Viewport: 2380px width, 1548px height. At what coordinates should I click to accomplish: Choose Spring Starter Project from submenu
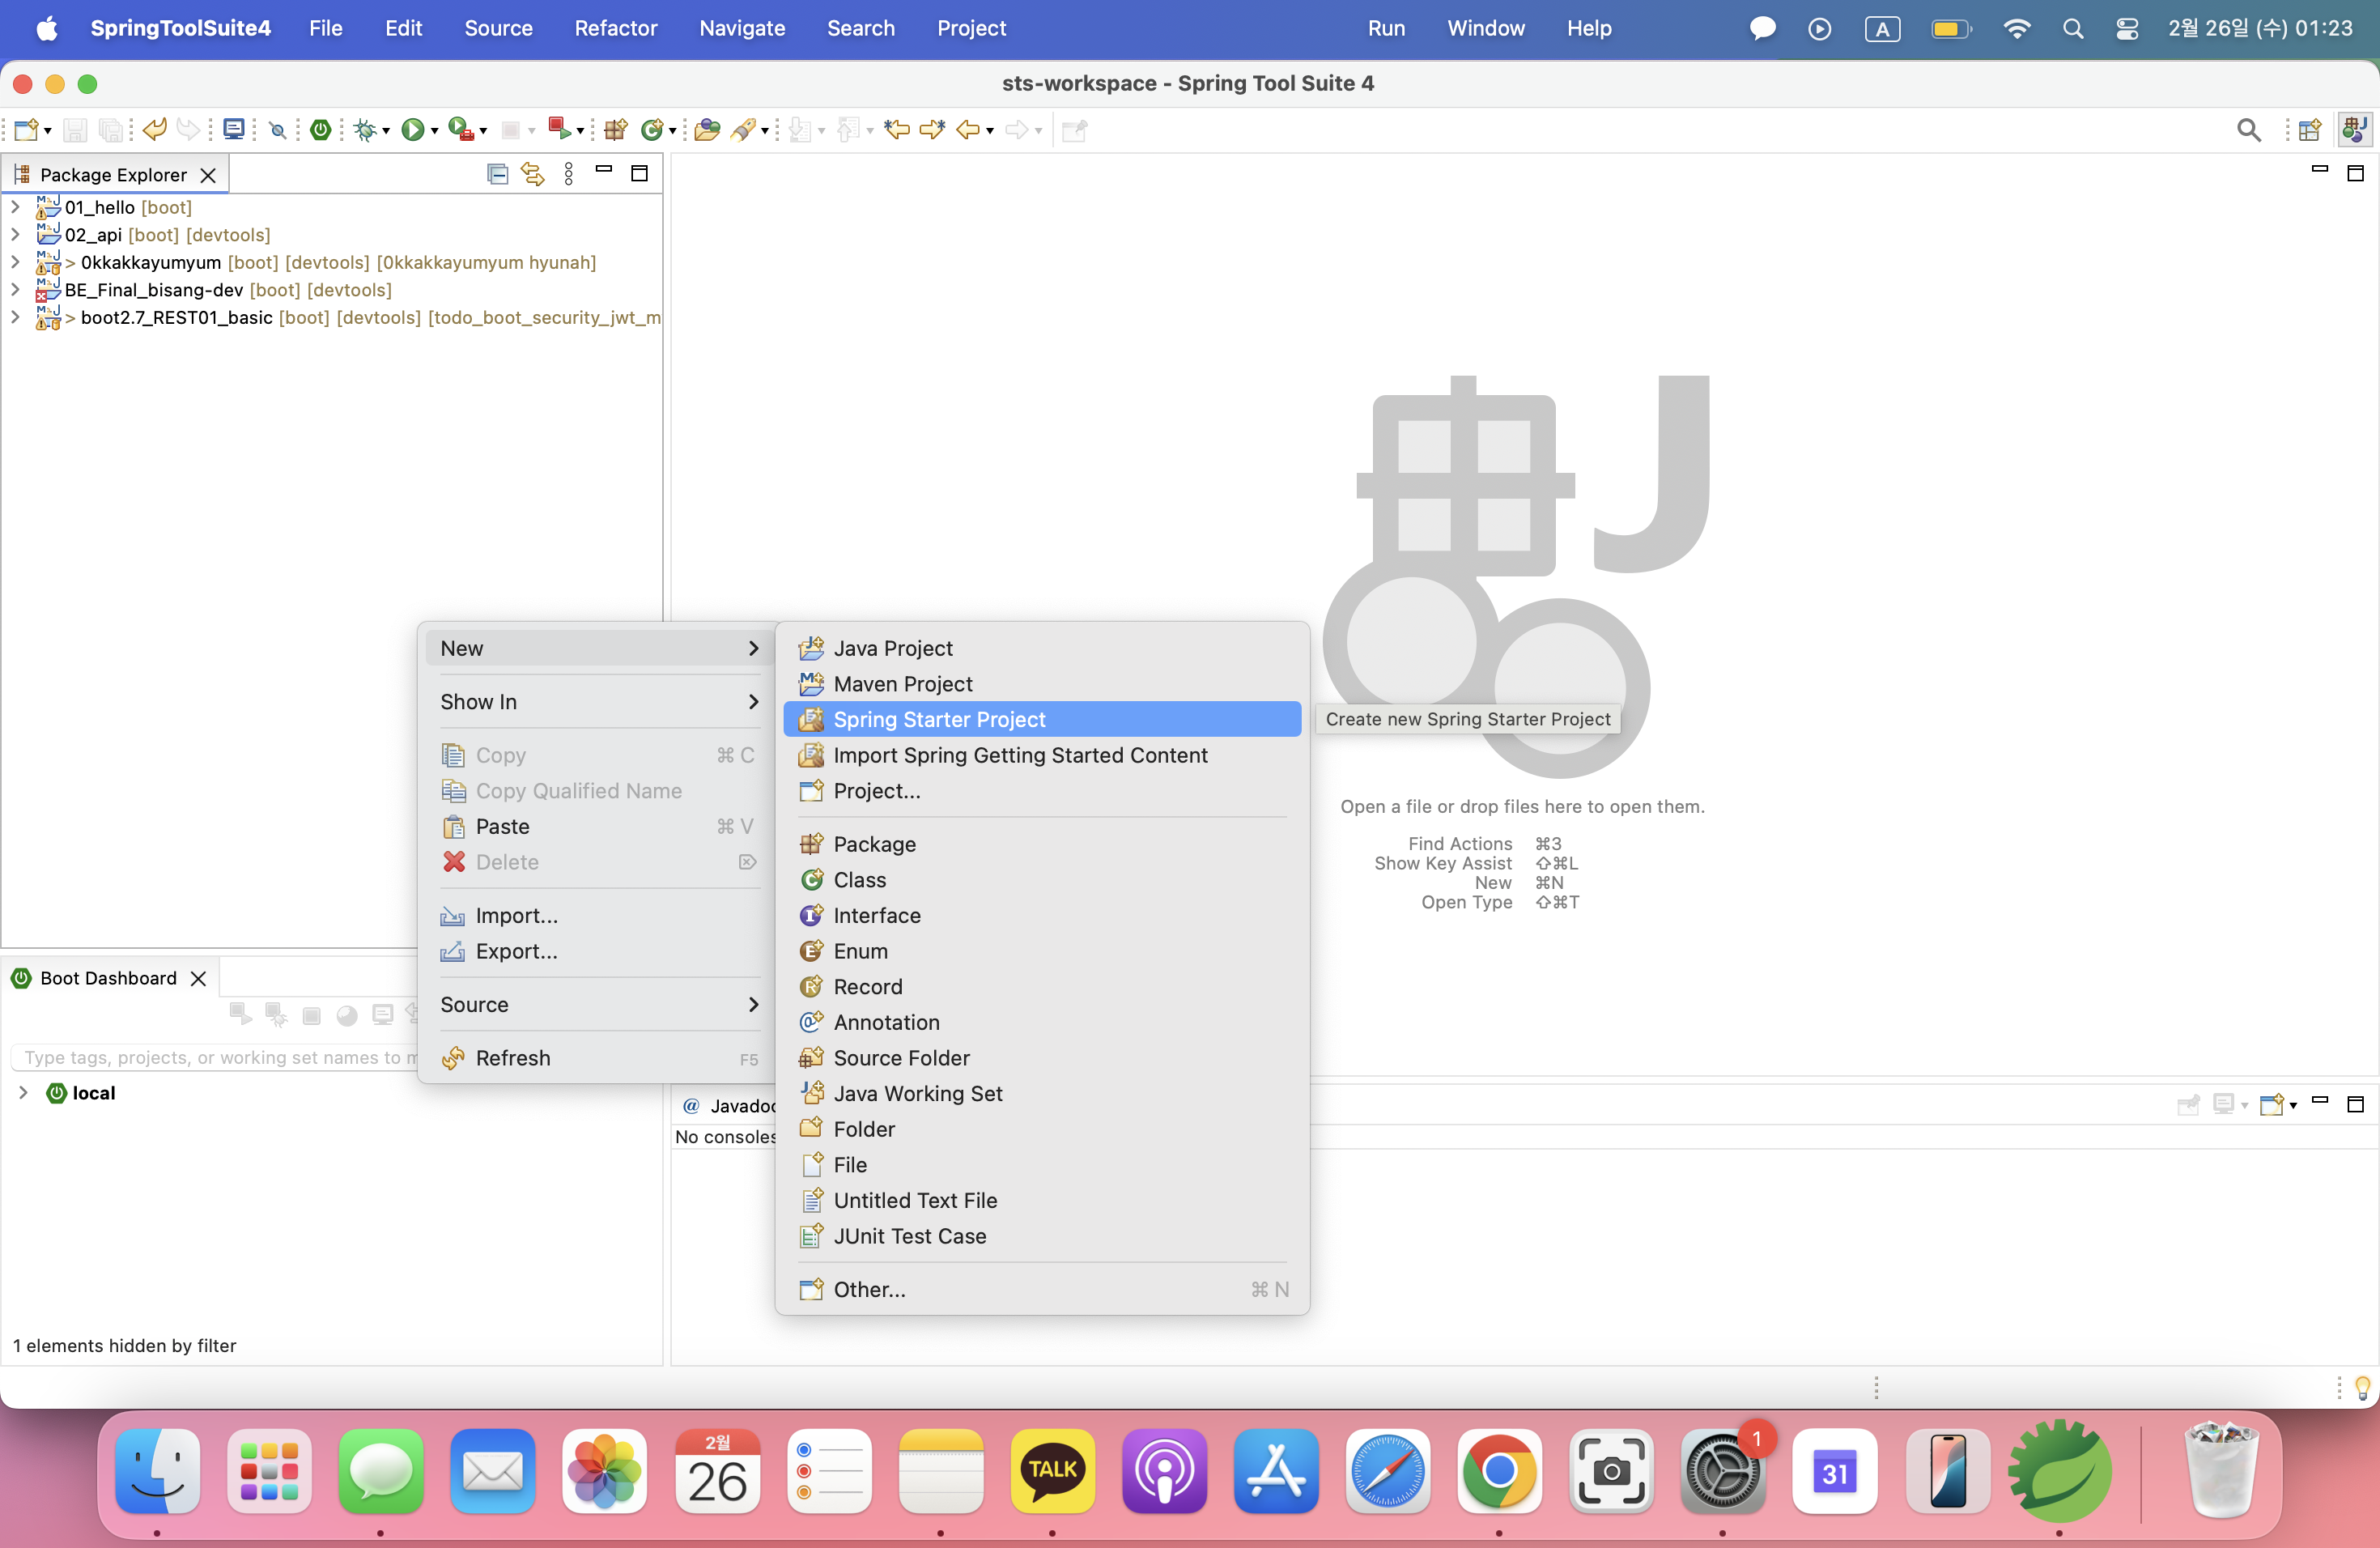[1042, 719]
